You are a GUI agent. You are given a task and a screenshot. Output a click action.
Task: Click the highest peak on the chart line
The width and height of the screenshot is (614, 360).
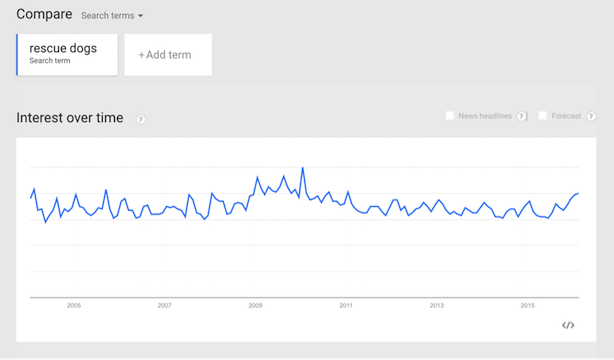302,168
